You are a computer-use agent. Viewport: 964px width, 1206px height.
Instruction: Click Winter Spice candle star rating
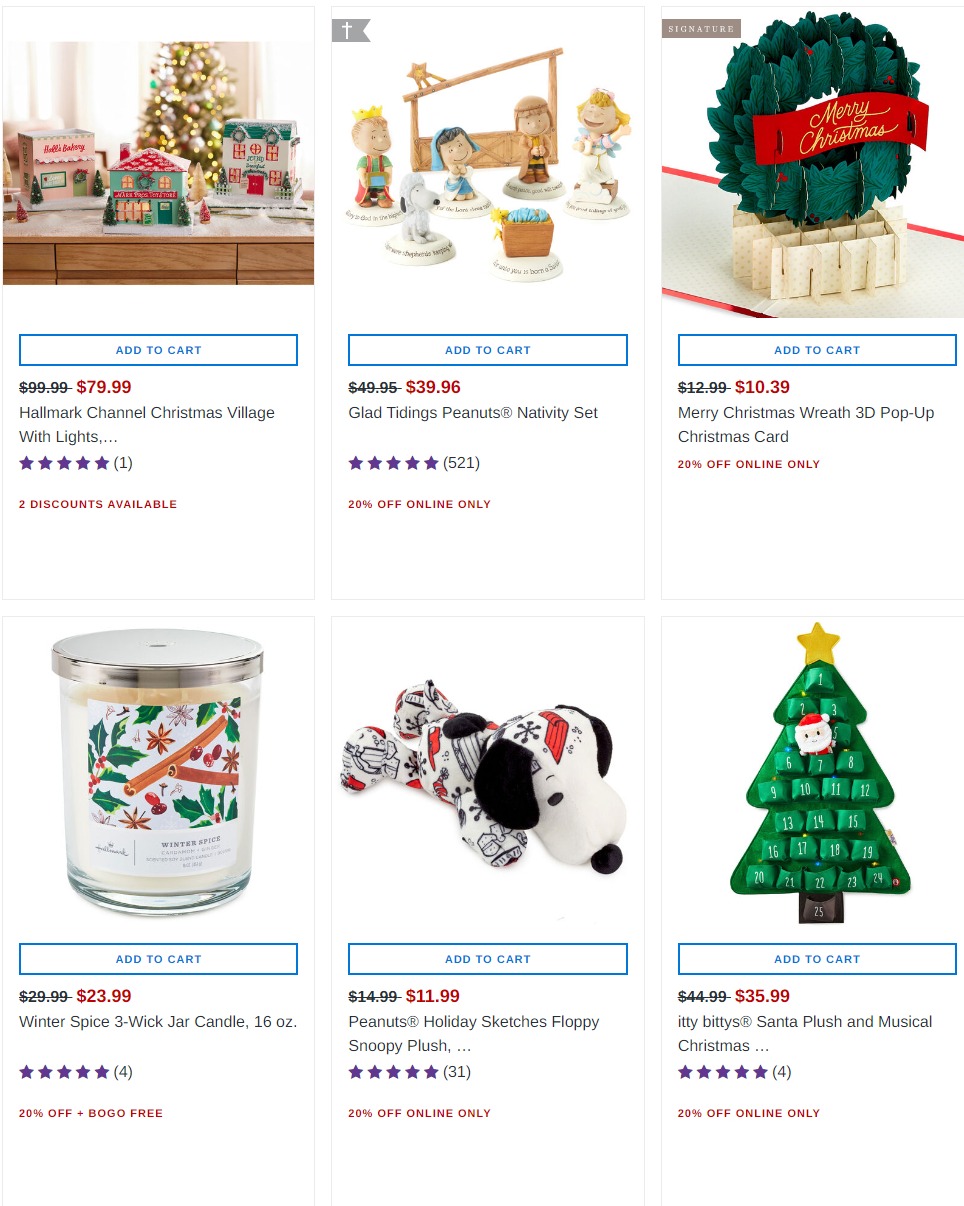[x=76, y=1072]
